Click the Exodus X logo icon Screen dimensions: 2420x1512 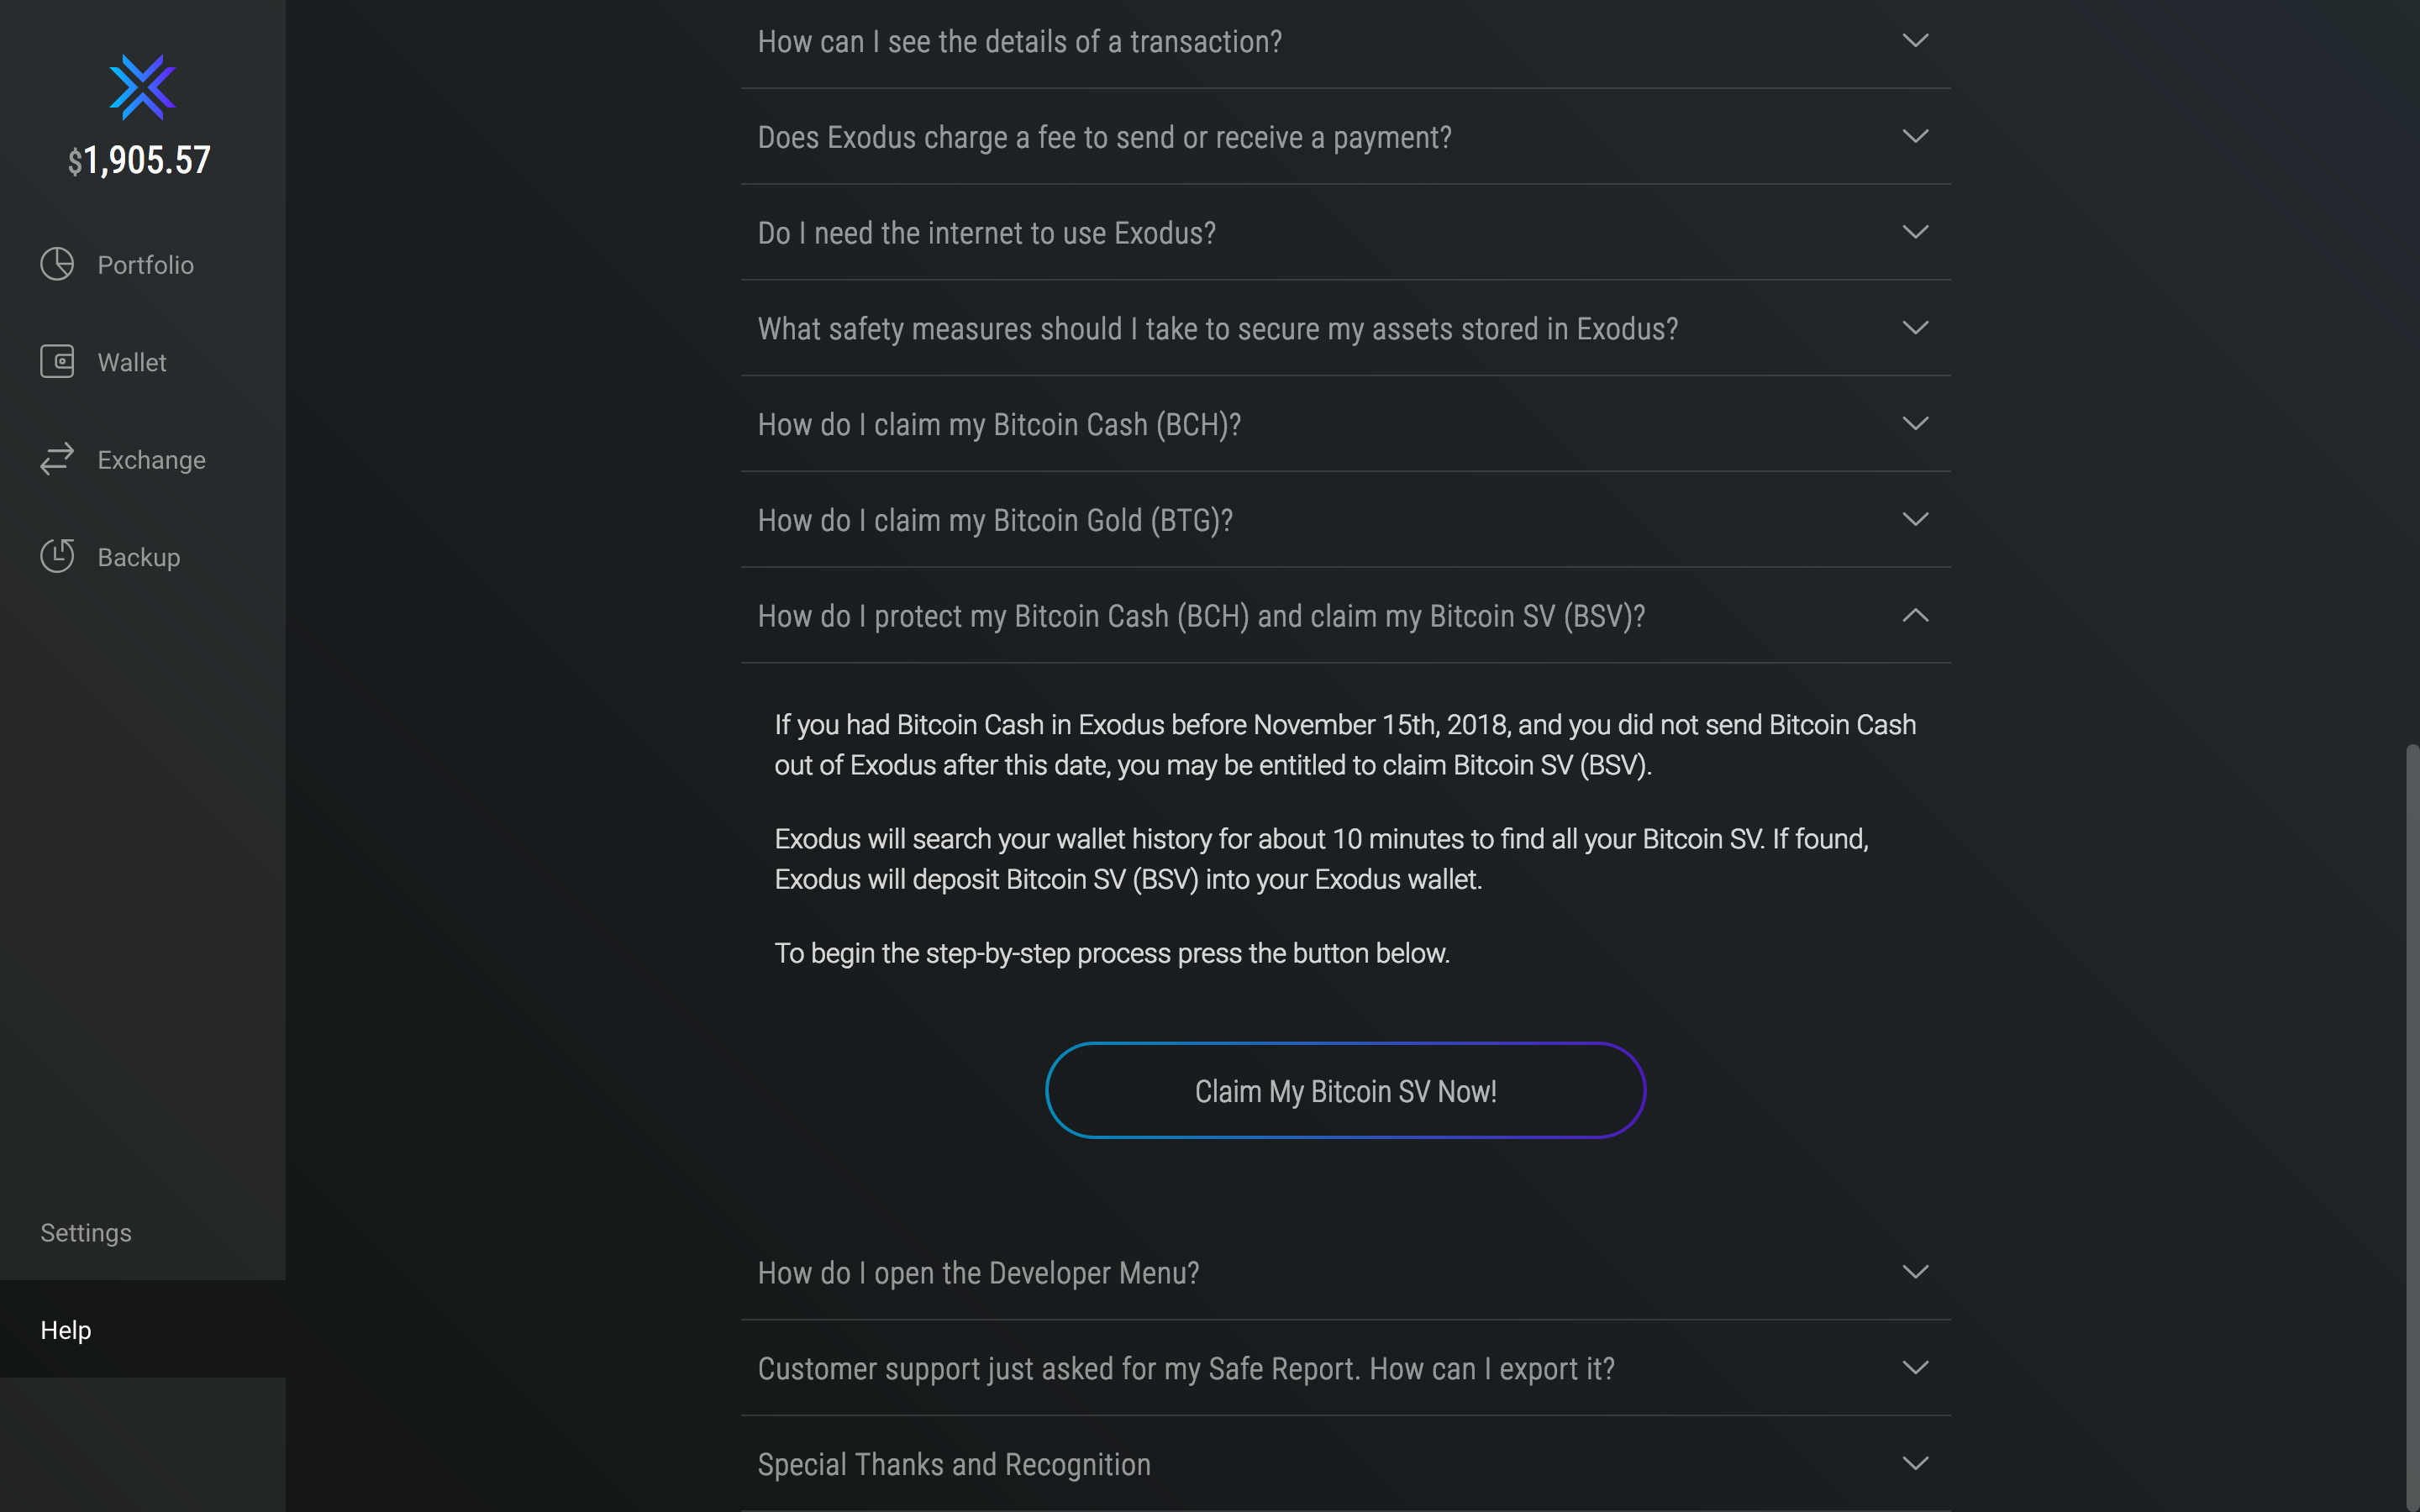click(142, 87)
